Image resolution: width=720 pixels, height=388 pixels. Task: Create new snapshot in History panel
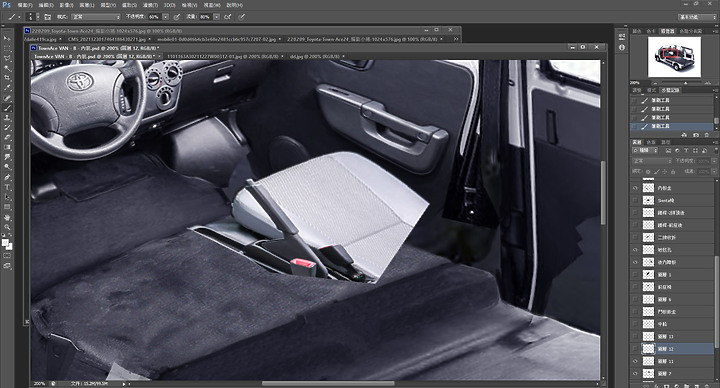[x=696, y=135]
